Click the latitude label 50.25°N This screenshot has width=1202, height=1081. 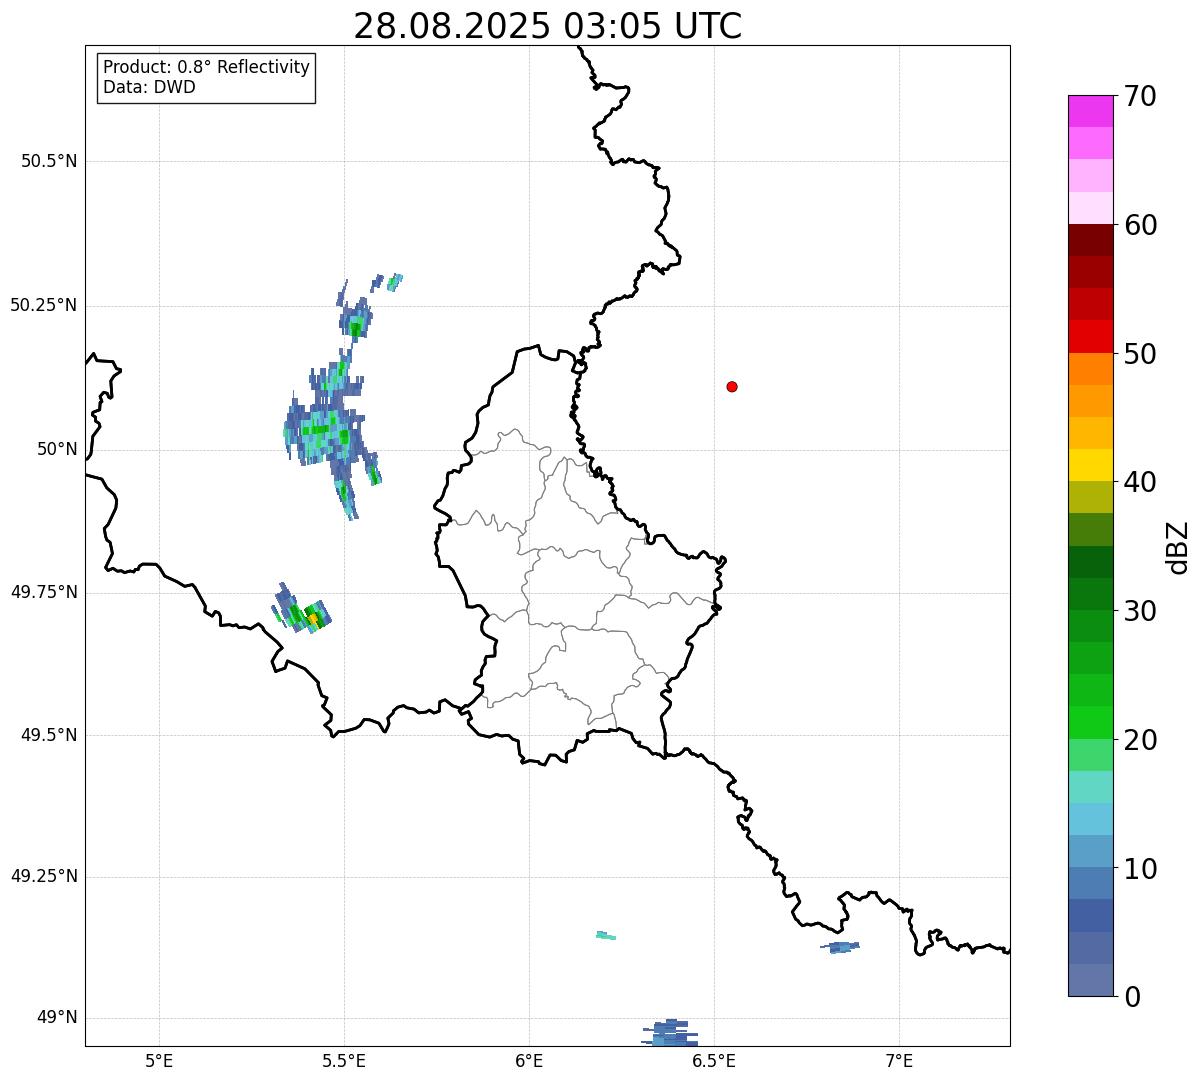click(44, 305)
